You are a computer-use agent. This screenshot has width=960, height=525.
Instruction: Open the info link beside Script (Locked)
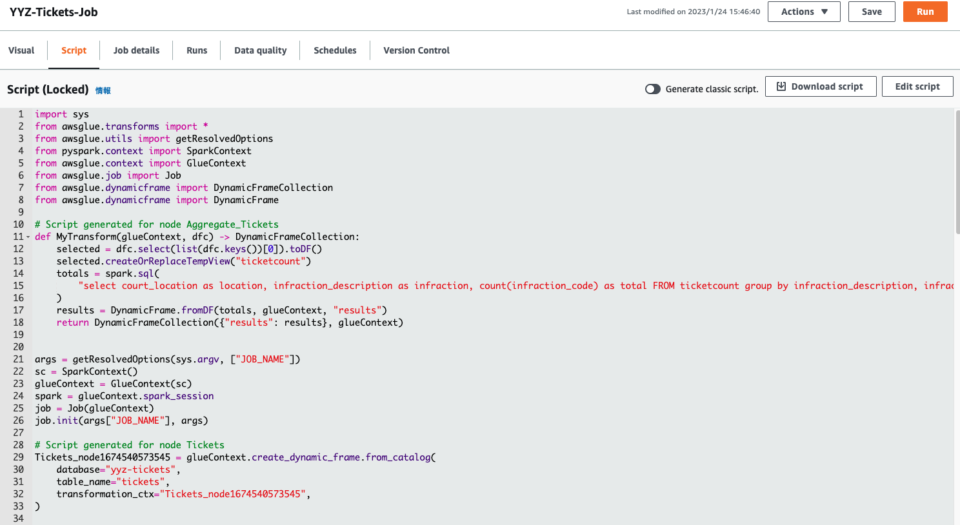click(x=103, y=90)
